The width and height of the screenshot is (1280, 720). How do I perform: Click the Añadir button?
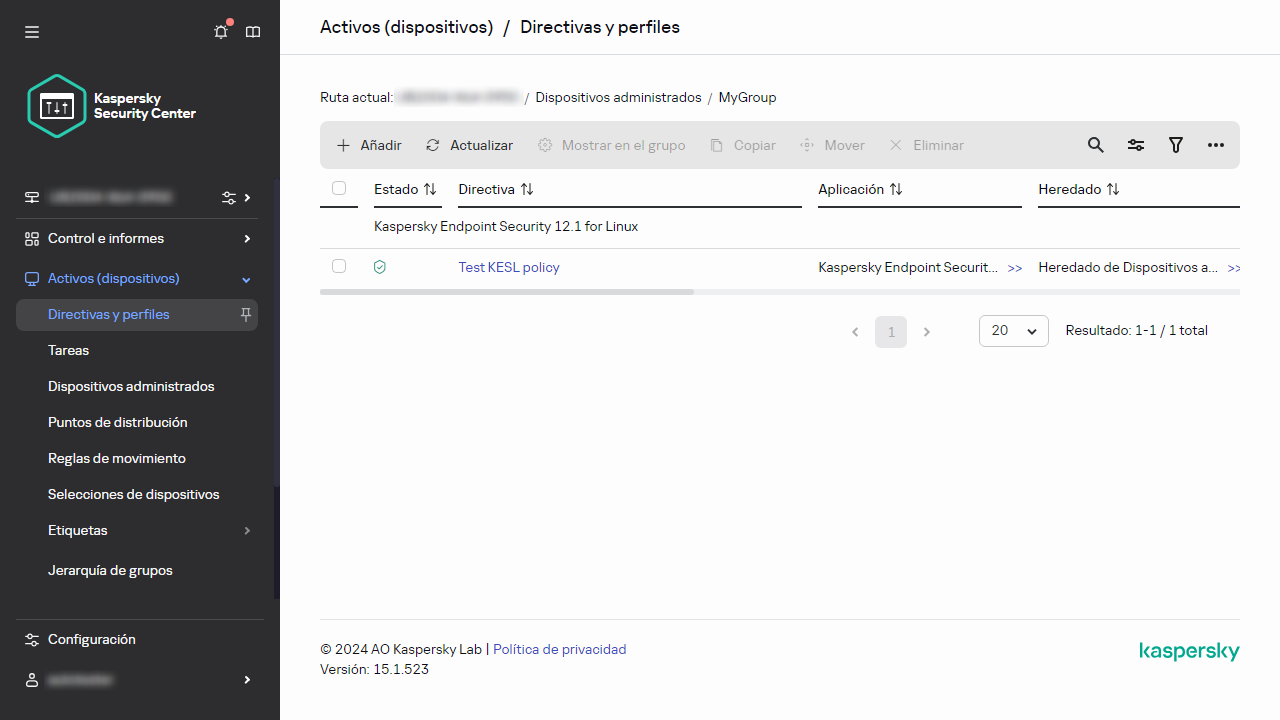click(x=368, y=145)
